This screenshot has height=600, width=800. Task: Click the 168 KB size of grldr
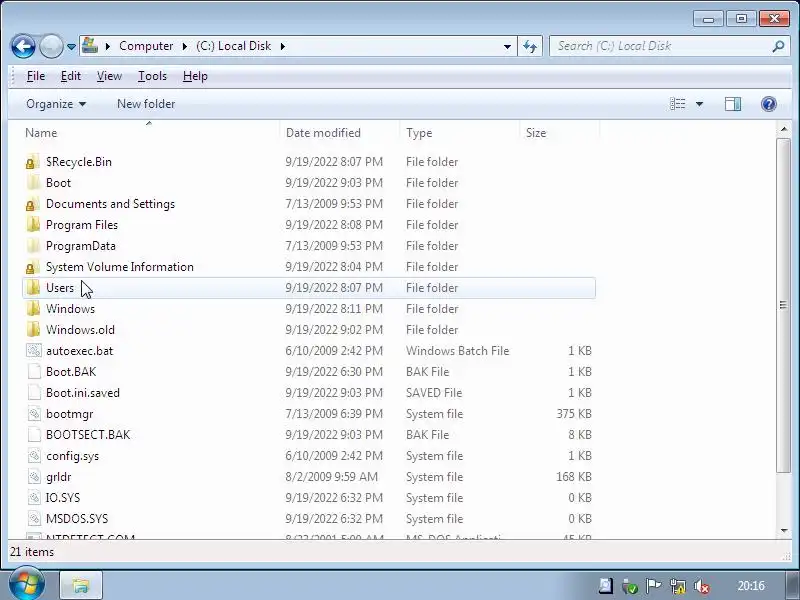click(574, 477)
